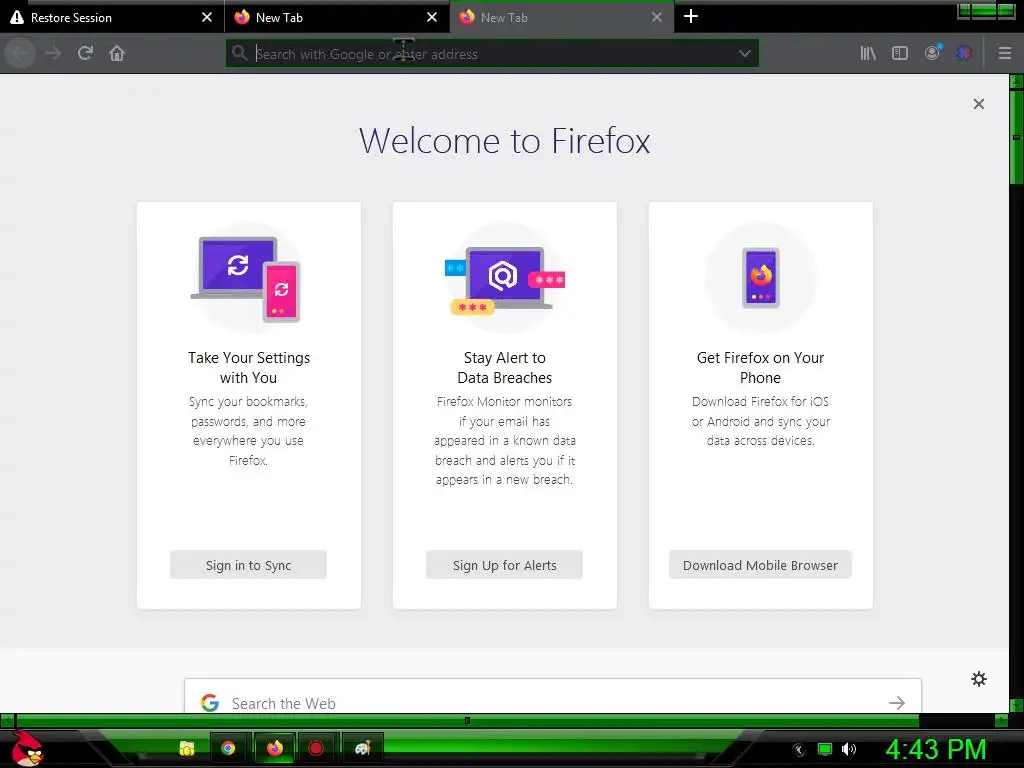Click the Welcome to Firefox title

(x=504, y=140)
